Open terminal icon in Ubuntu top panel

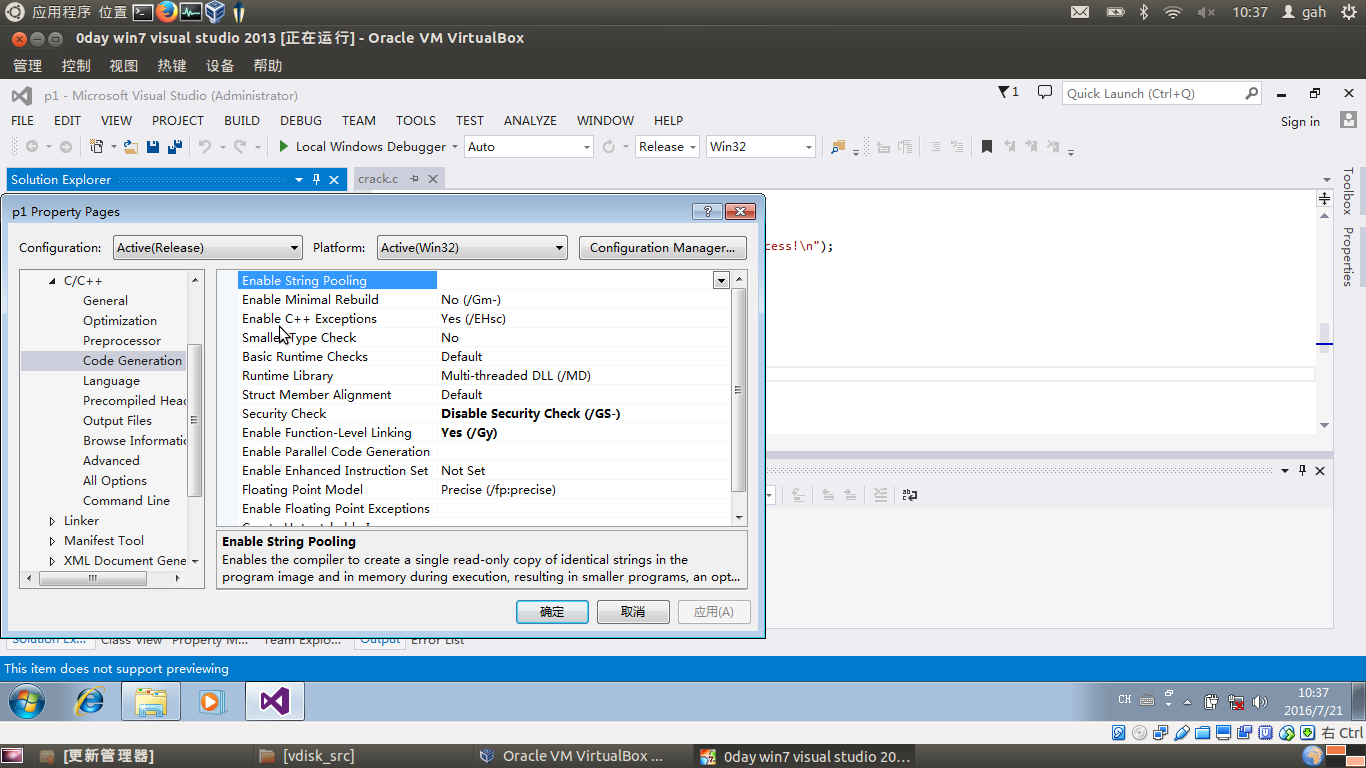[x=143, y=12]
